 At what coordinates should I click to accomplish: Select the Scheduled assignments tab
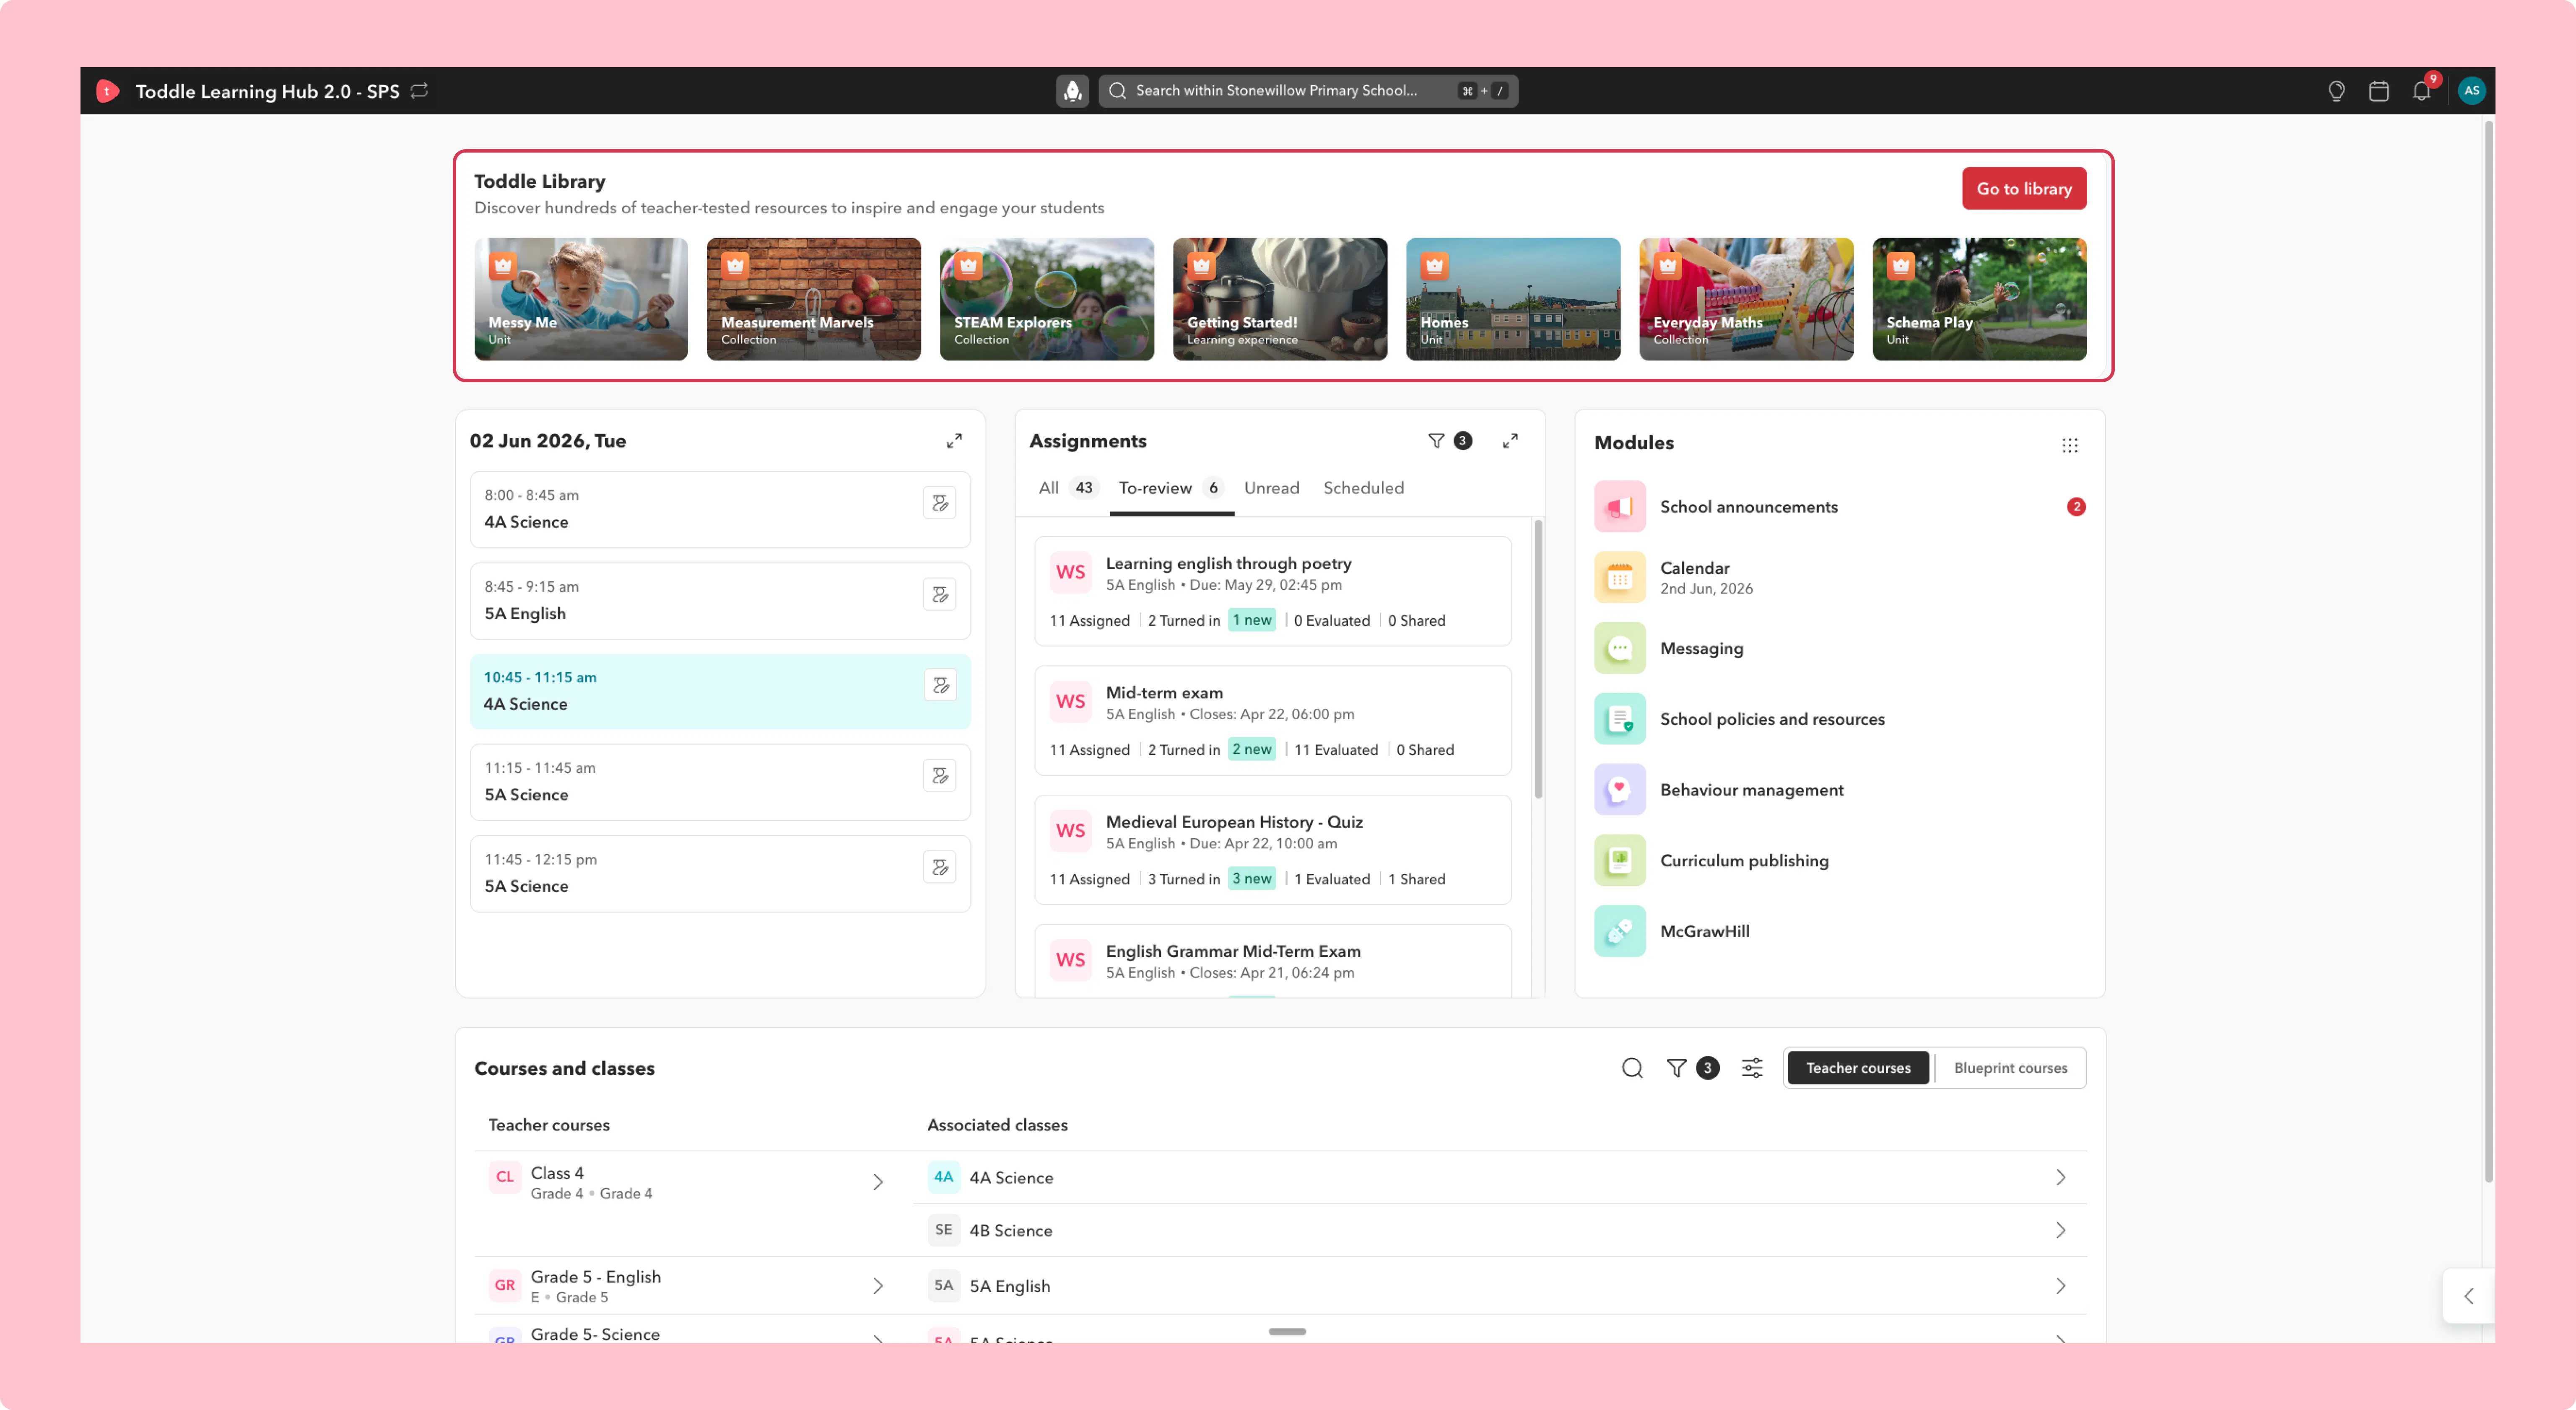tap(1363, 488)
